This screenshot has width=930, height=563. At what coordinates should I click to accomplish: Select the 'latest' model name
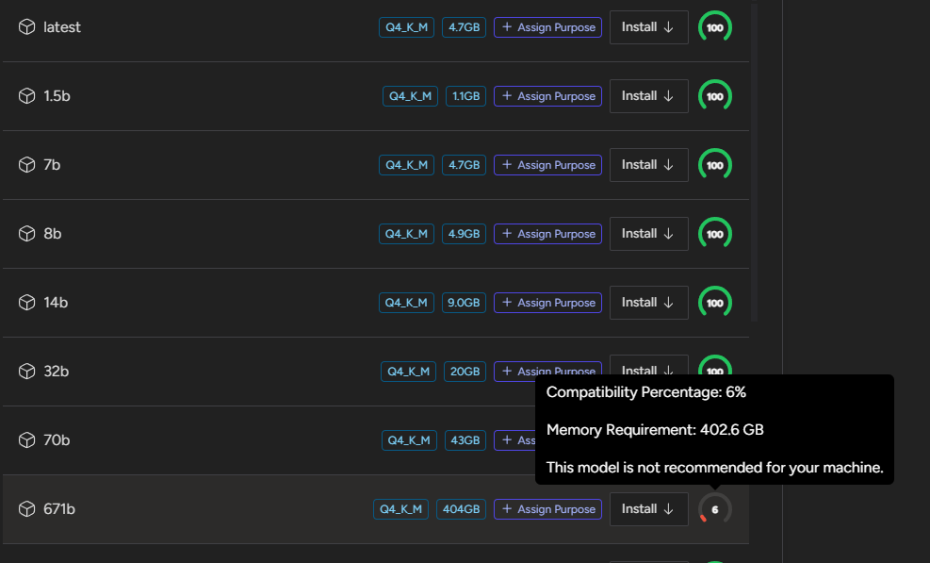(x=62, y=27)
